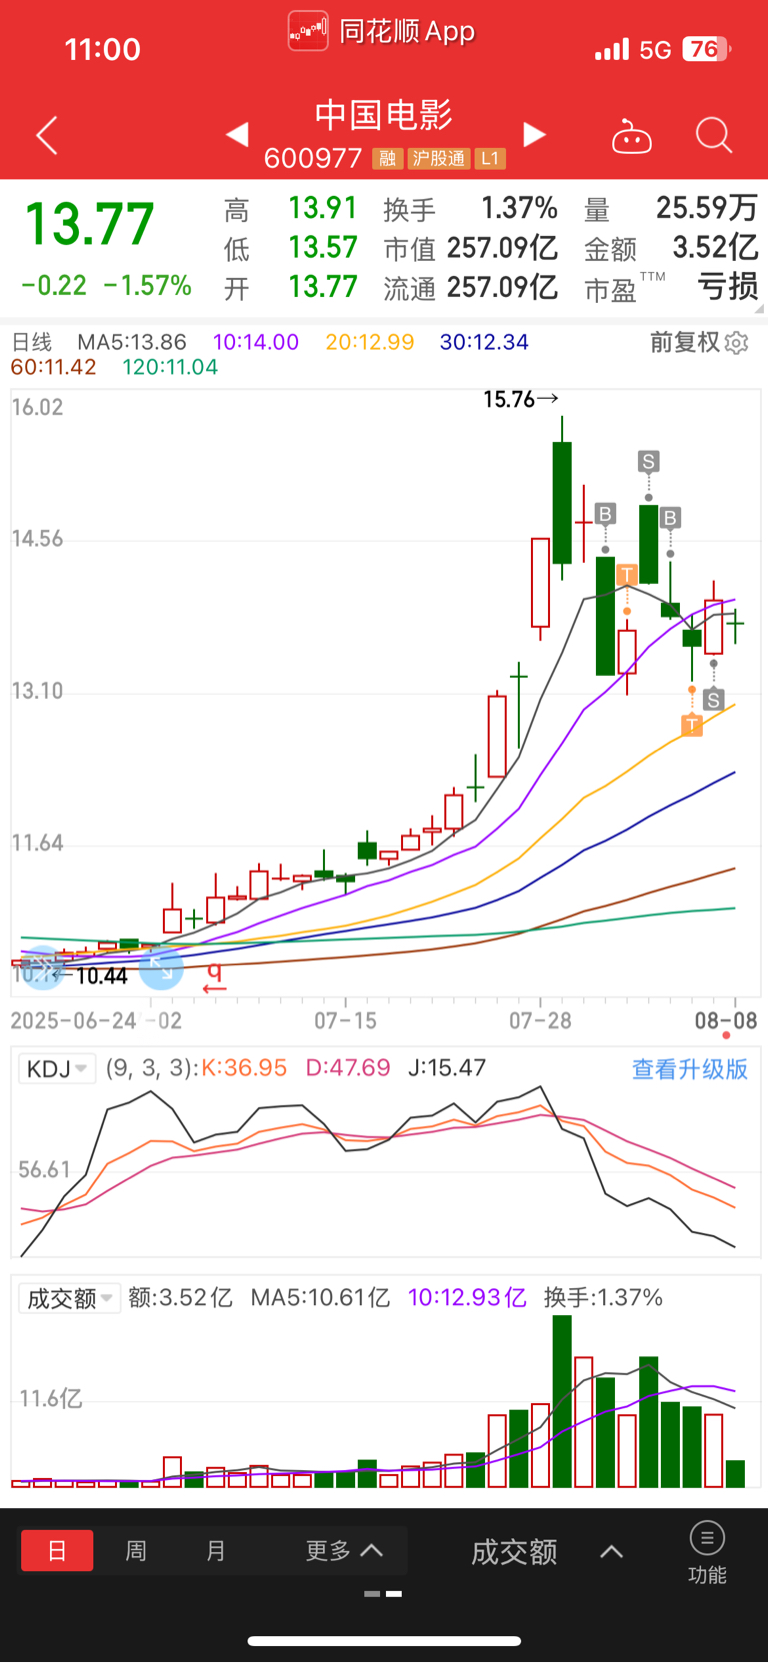Tap the battery 76 status icon

706,49
